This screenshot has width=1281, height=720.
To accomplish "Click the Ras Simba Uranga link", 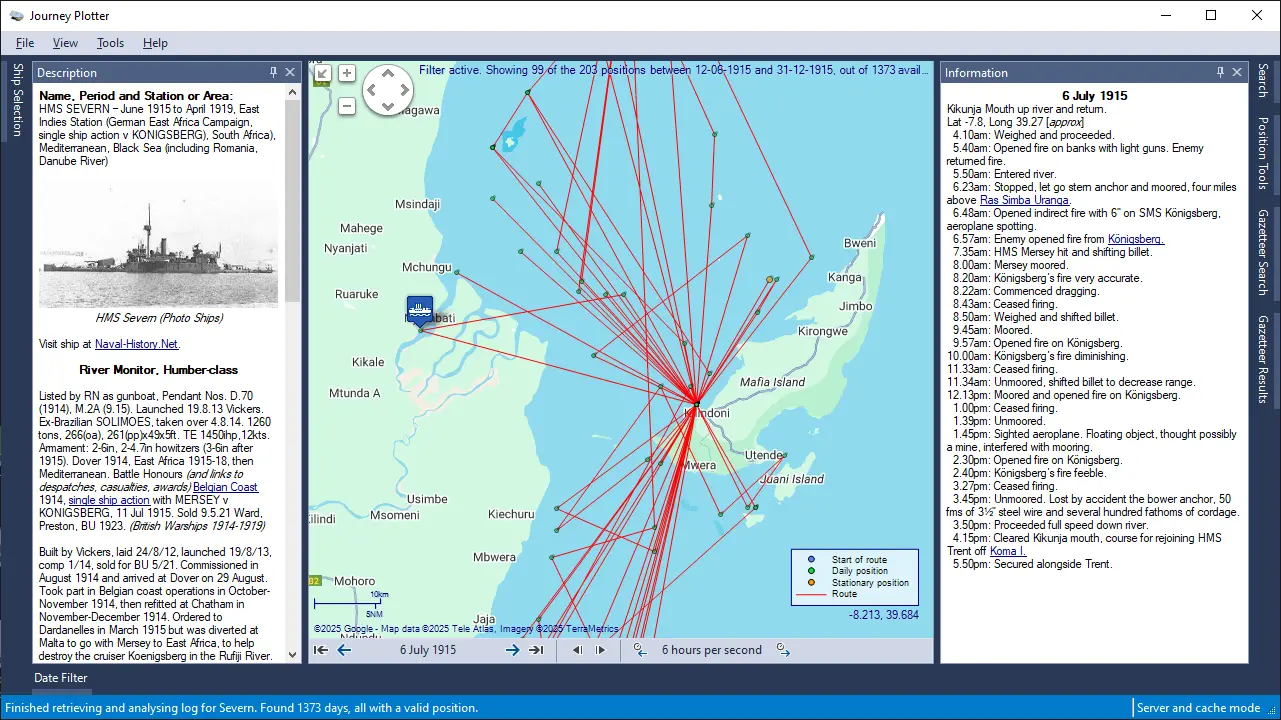I will 1024,200.
